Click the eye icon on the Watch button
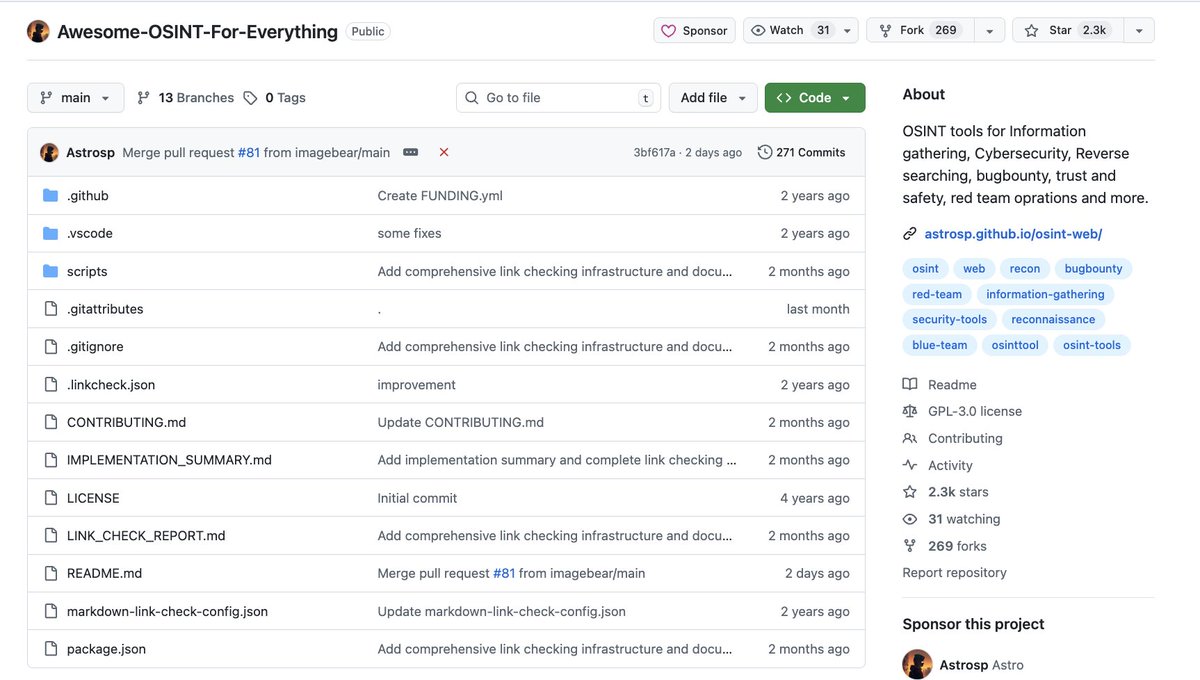 pyautogui.click(x=758, y=31)
